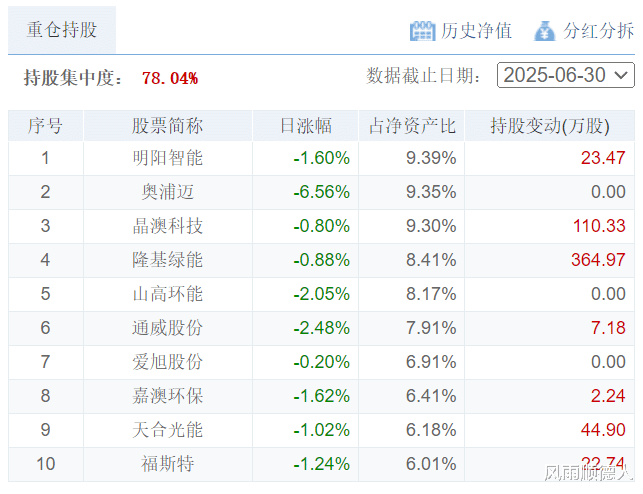Click the 44.90 holding change value

click(x=603, y=430)
